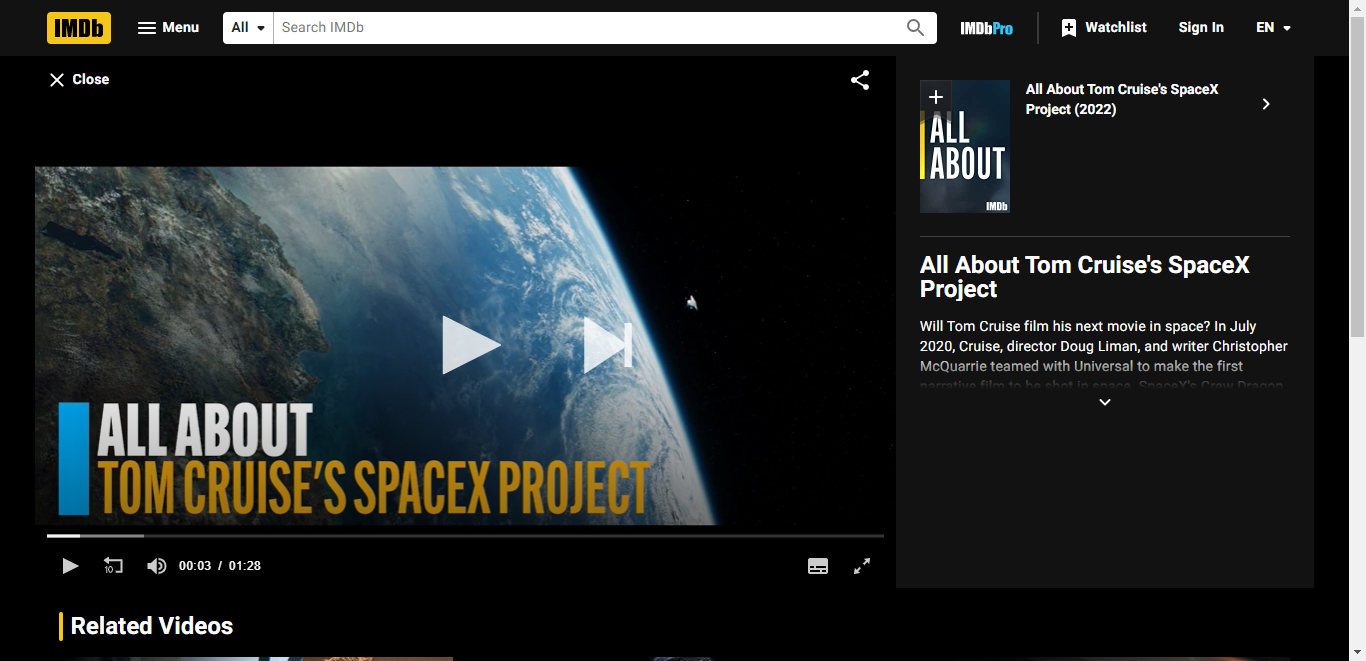Screen dimensions: 1366x661
Task: Add the title to Watchlist via poster plus icon
Action: click(x=935, y=97)
